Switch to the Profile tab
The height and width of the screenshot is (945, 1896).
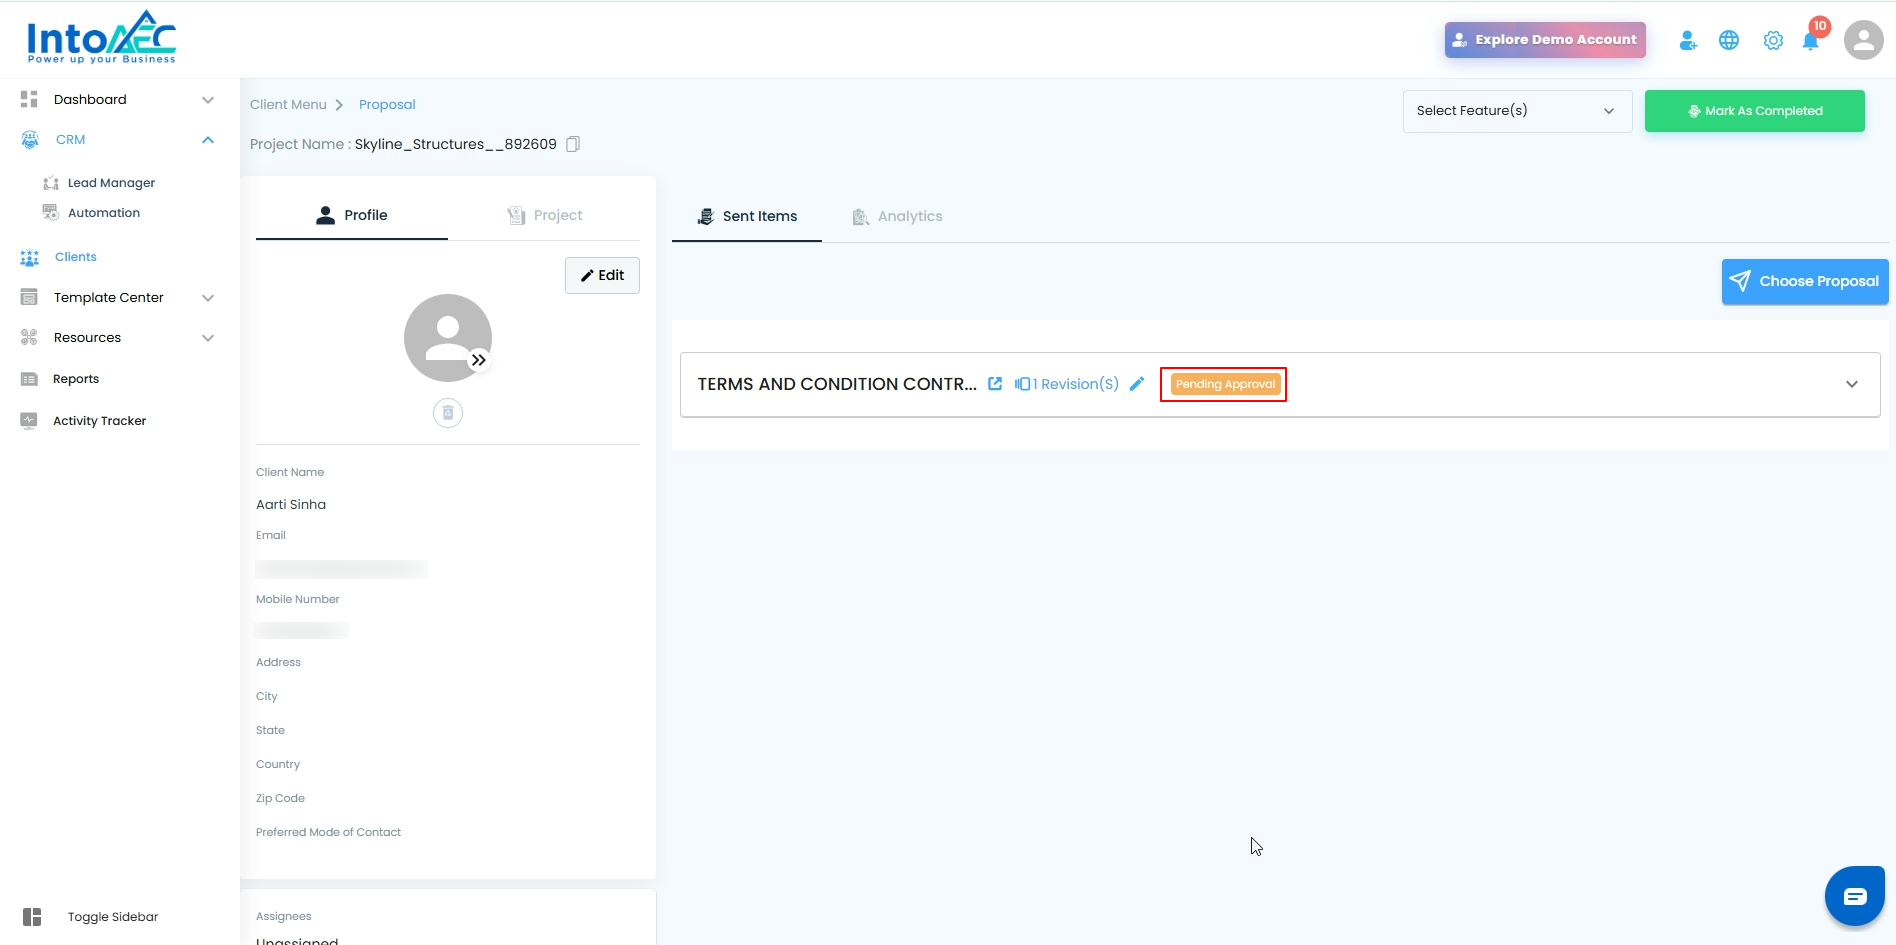click(x=352, y=215)
